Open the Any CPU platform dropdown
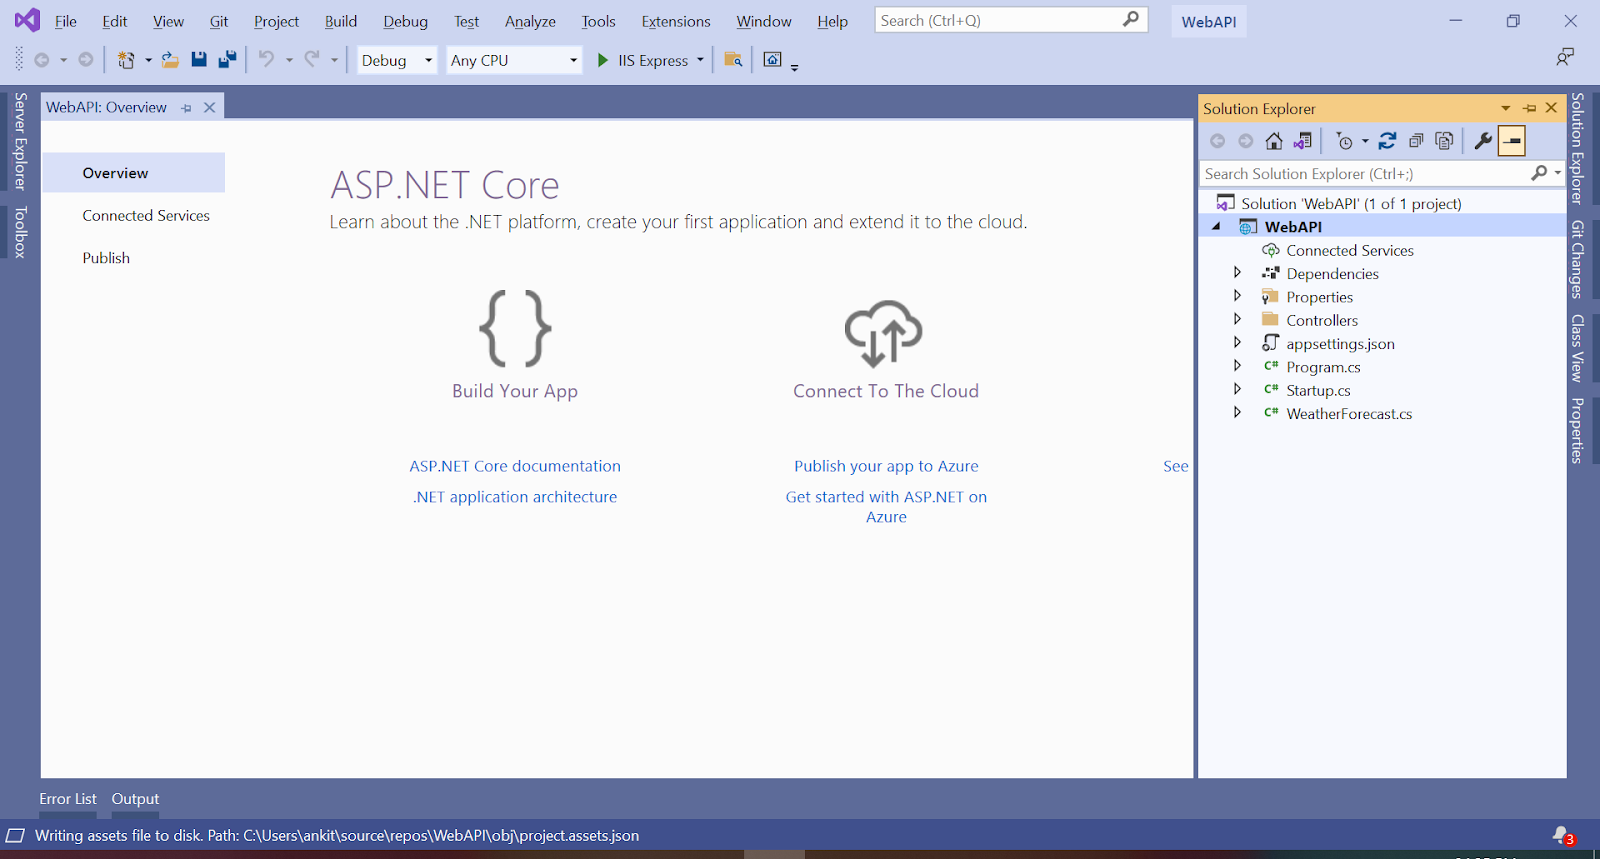Screen dimensions: 1600x859 pyautogui.click(x=514, y=60)
